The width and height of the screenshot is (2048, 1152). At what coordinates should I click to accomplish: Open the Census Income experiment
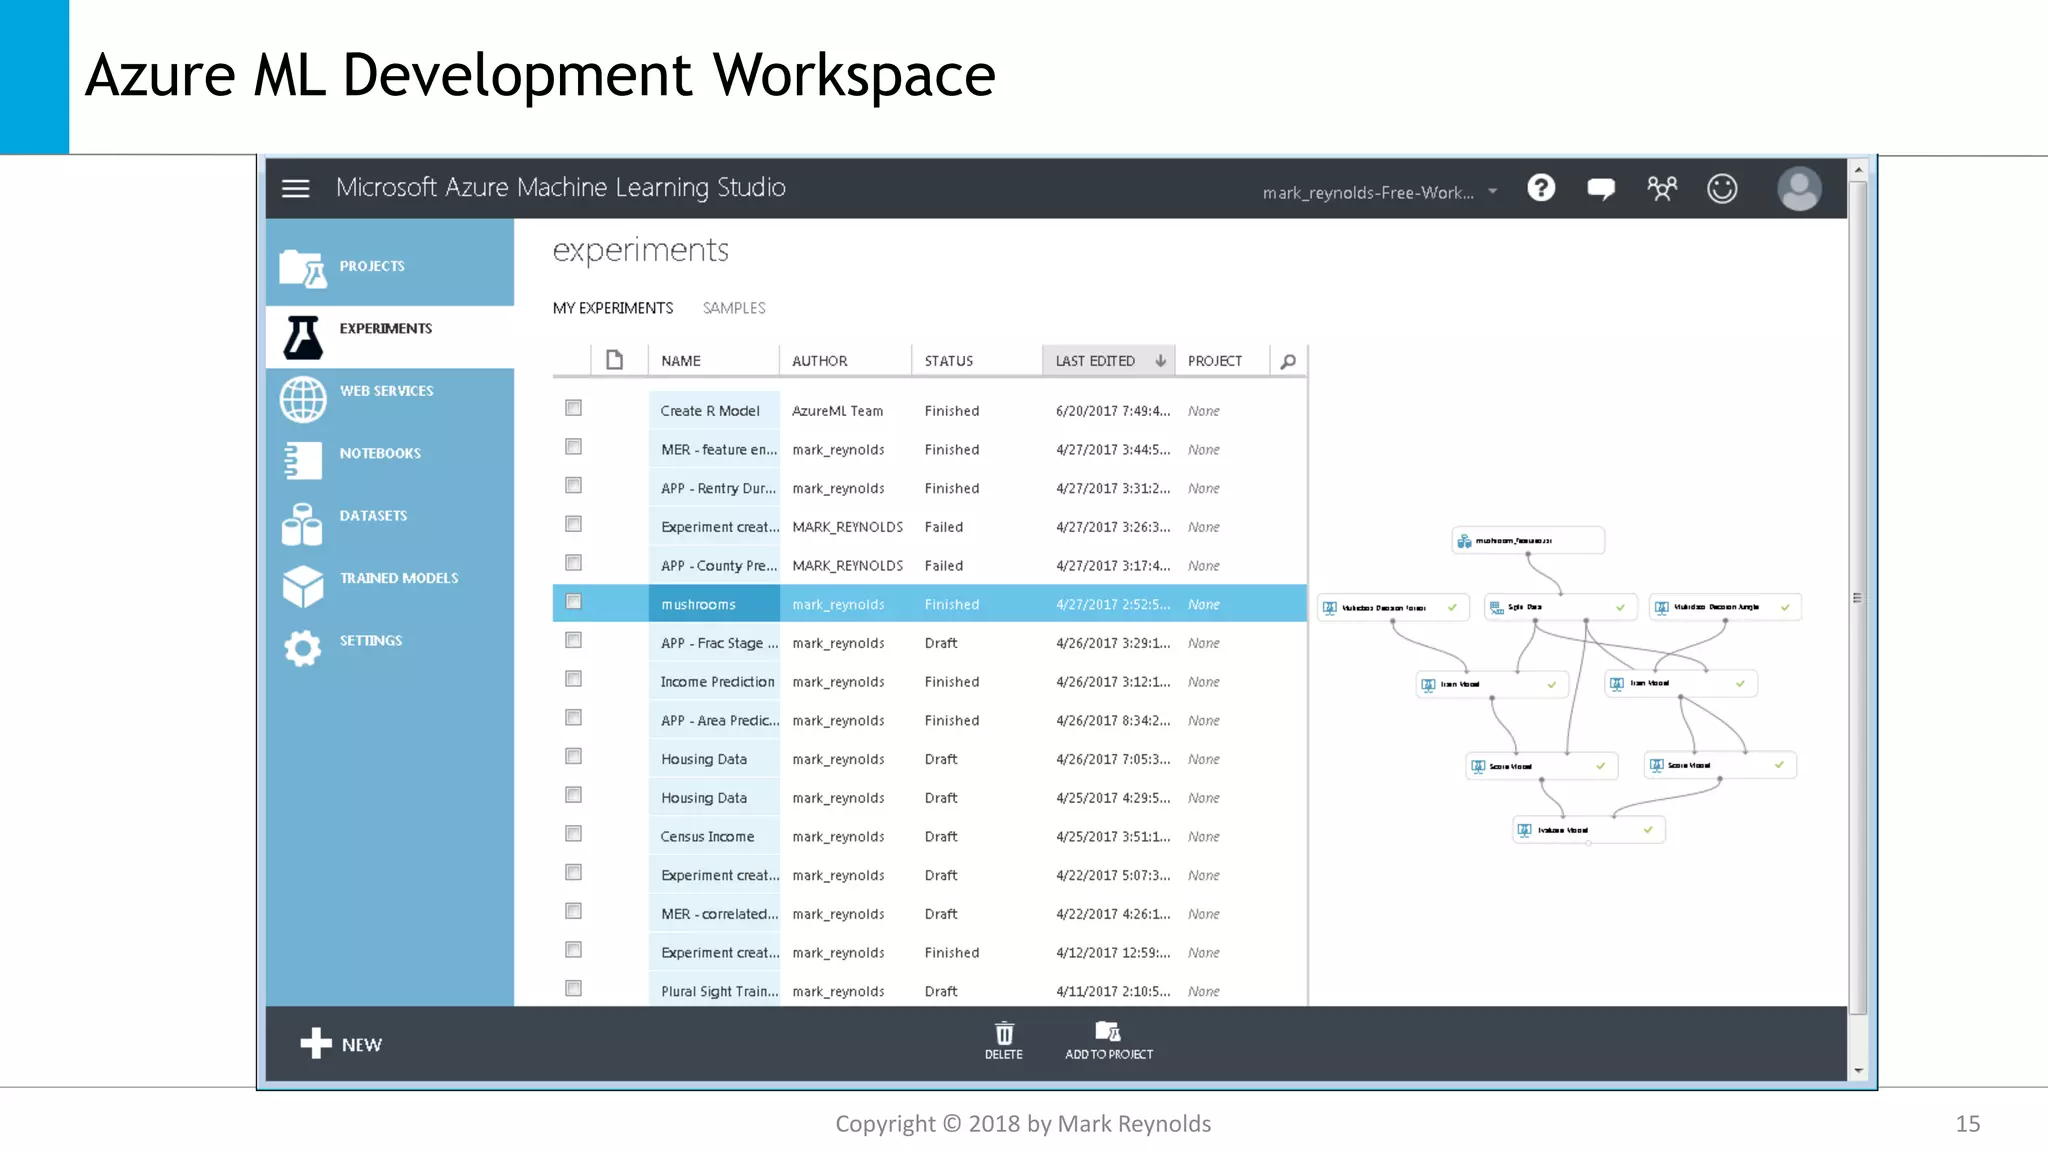click(x=707, y=837)
